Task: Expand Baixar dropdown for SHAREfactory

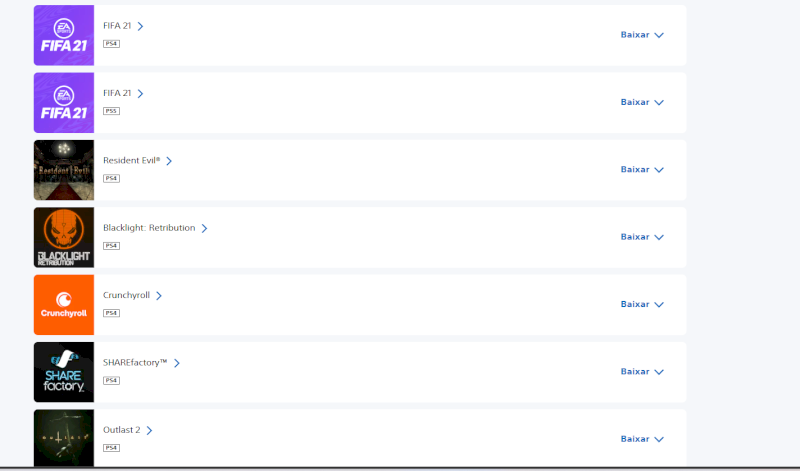Action: tap(642, 371)
